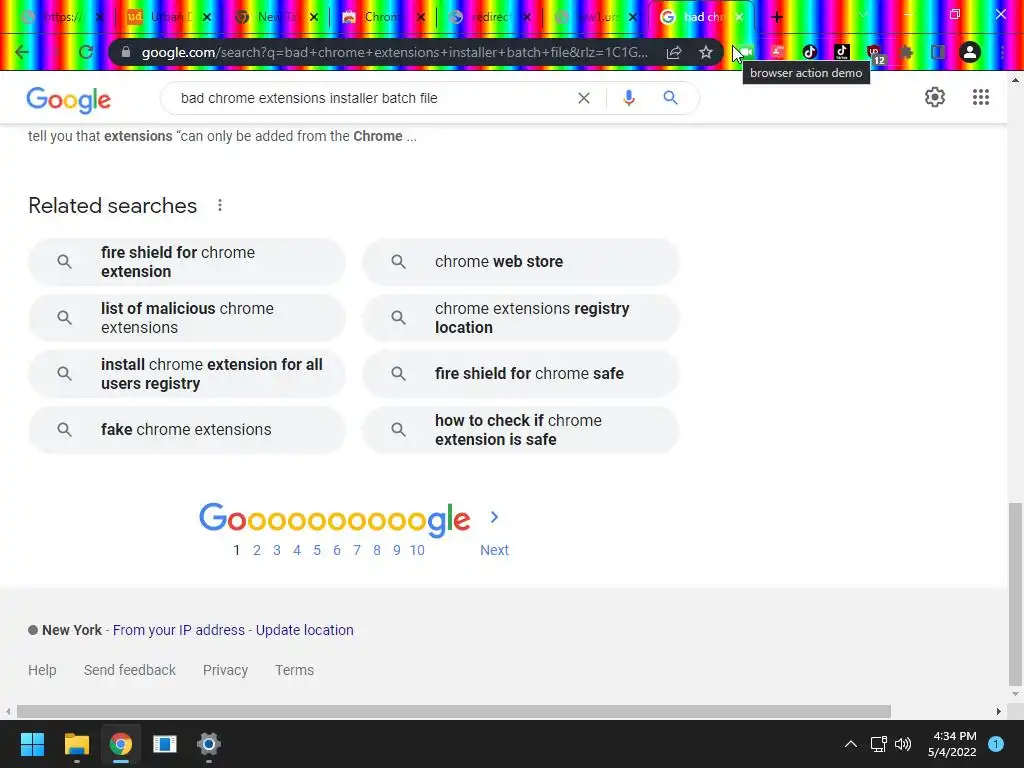
Task: Close the active bad chrome tab
Action: click(x=739, y=18)
